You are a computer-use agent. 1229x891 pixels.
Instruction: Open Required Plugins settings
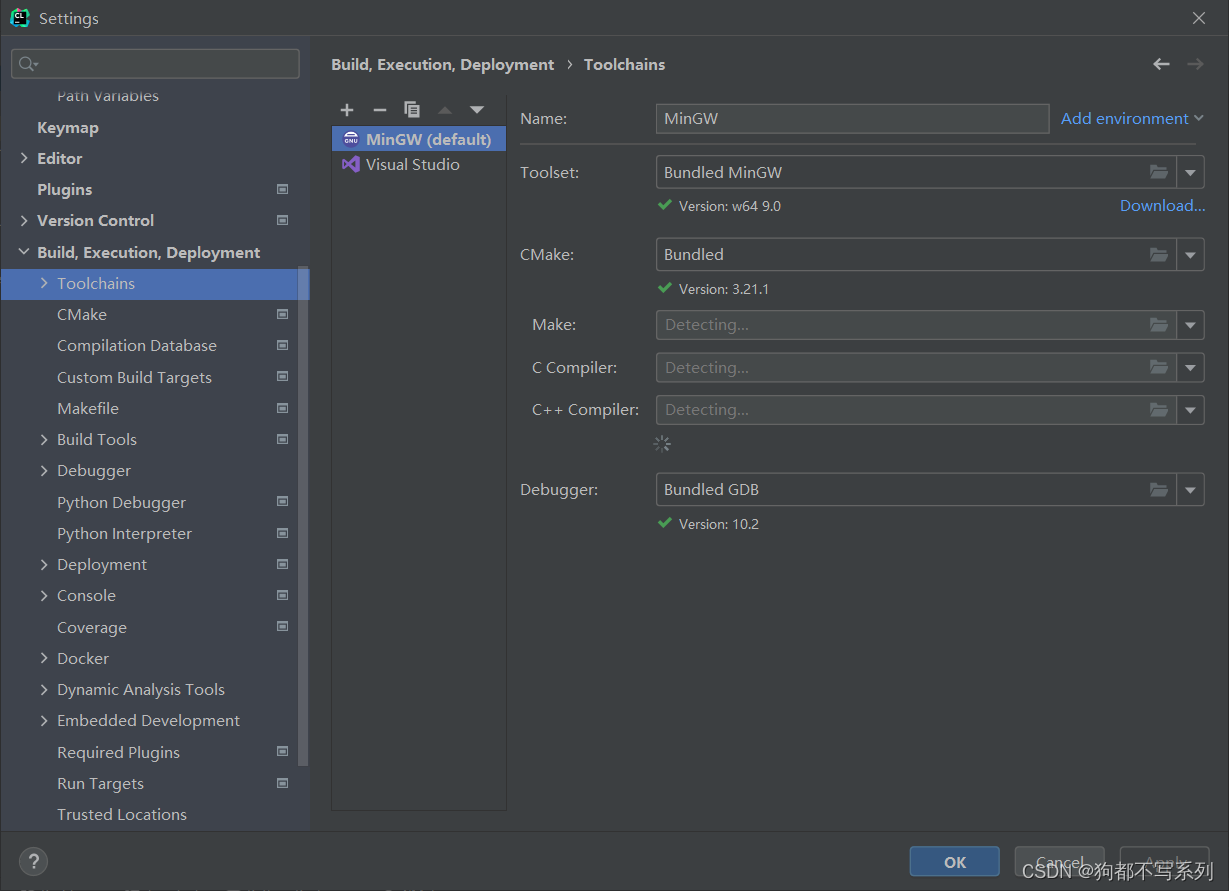coord(118,752)
